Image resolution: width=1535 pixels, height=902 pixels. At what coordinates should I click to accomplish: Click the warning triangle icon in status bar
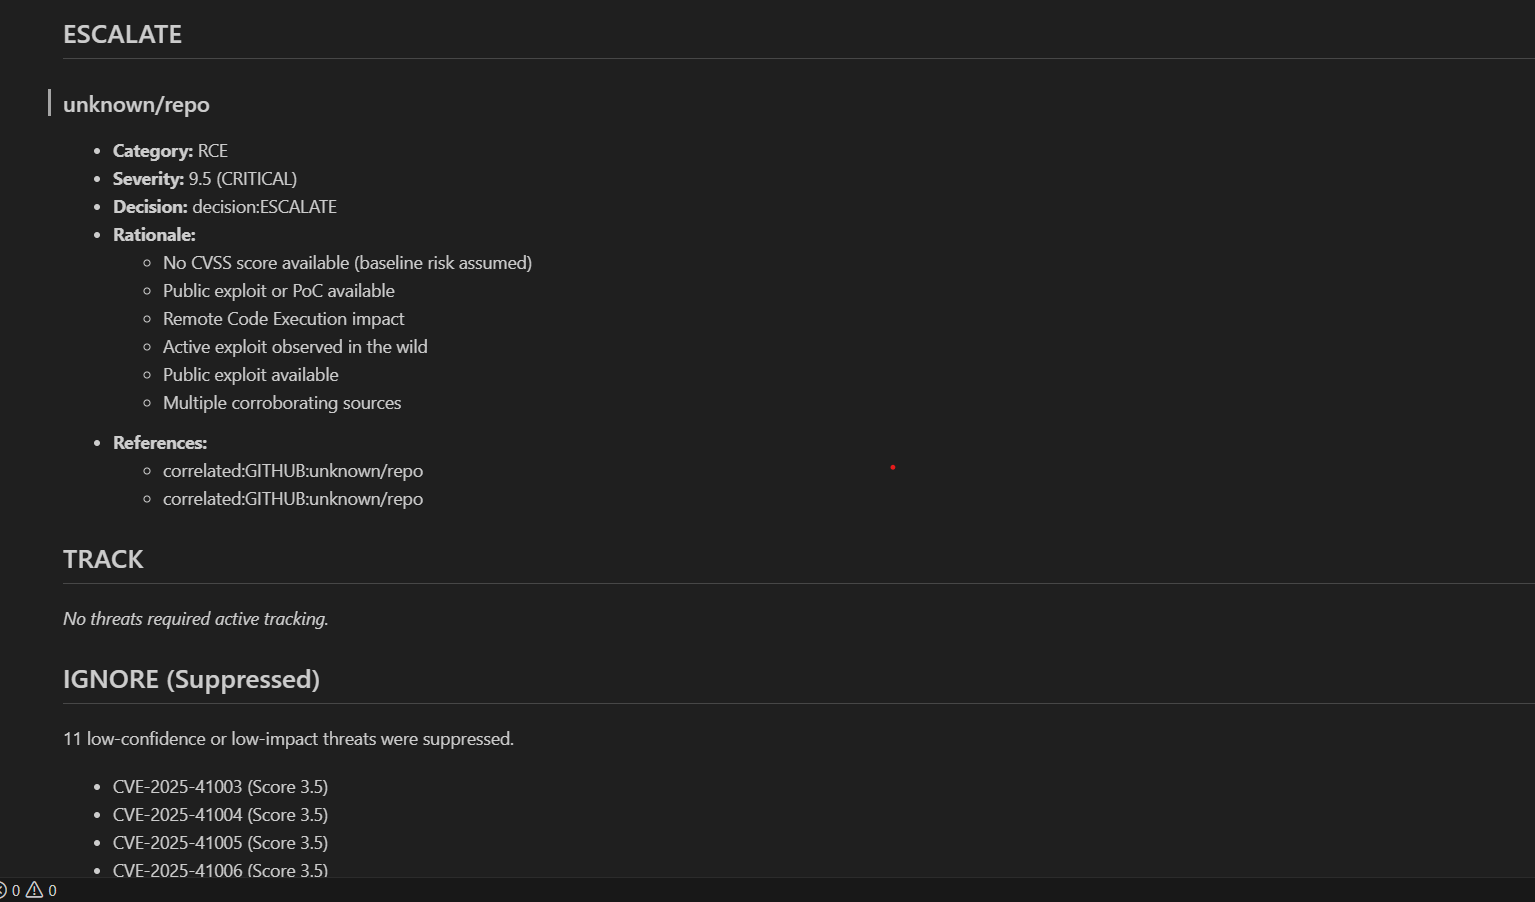(34, 890)
